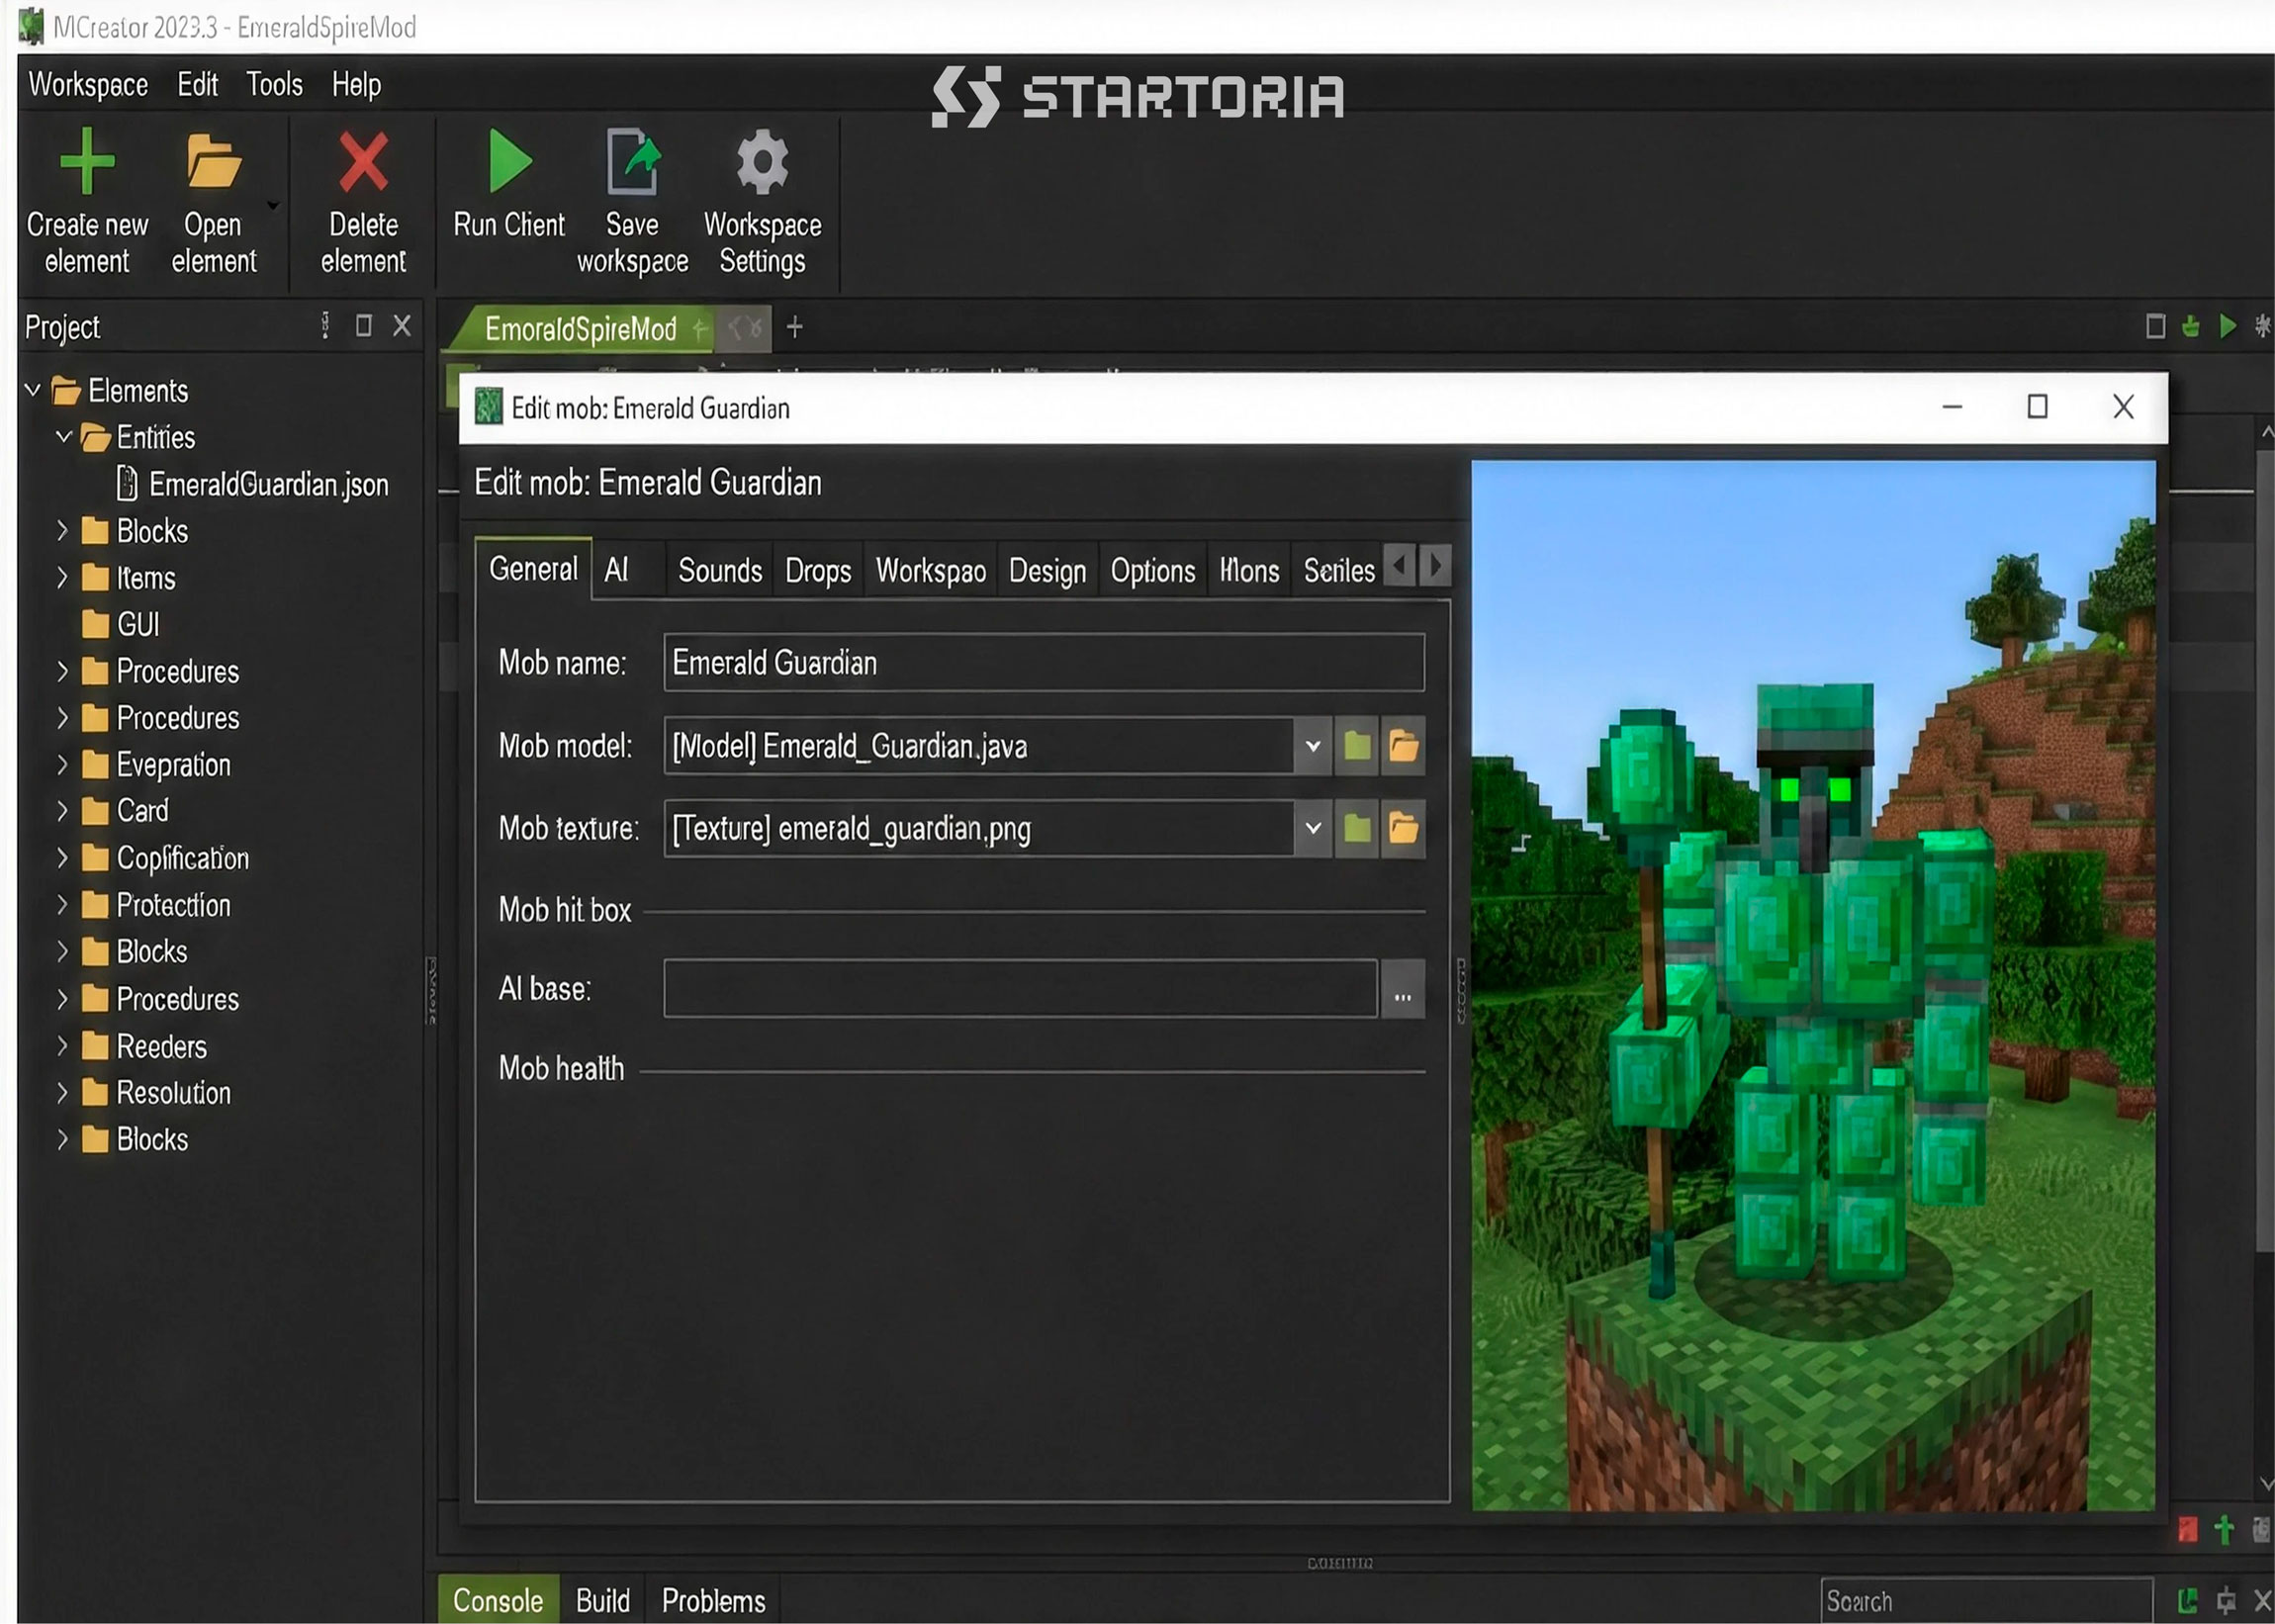Collapse the Elements tree node
The width and height of the screenshot is (2275, 1624).
[x=32, y=389]
